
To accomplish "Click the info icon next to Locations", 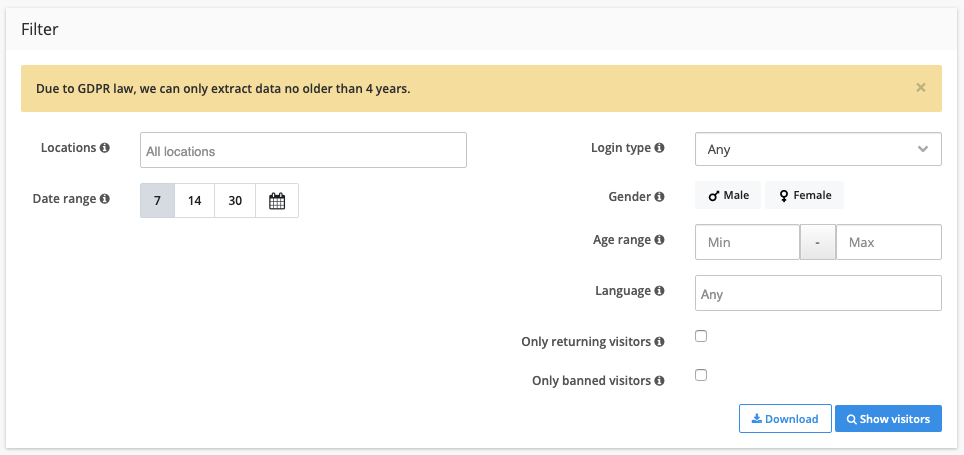I will click(105, 148).
